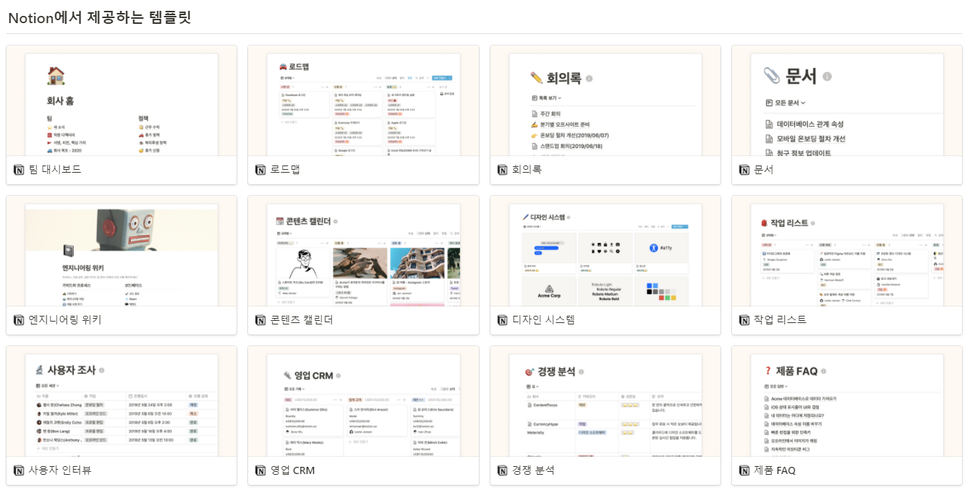Screen dimensions: 970x495
Task: Click the microscope icon by 사용자 조사 heading
Action: [x=40, y=370]
